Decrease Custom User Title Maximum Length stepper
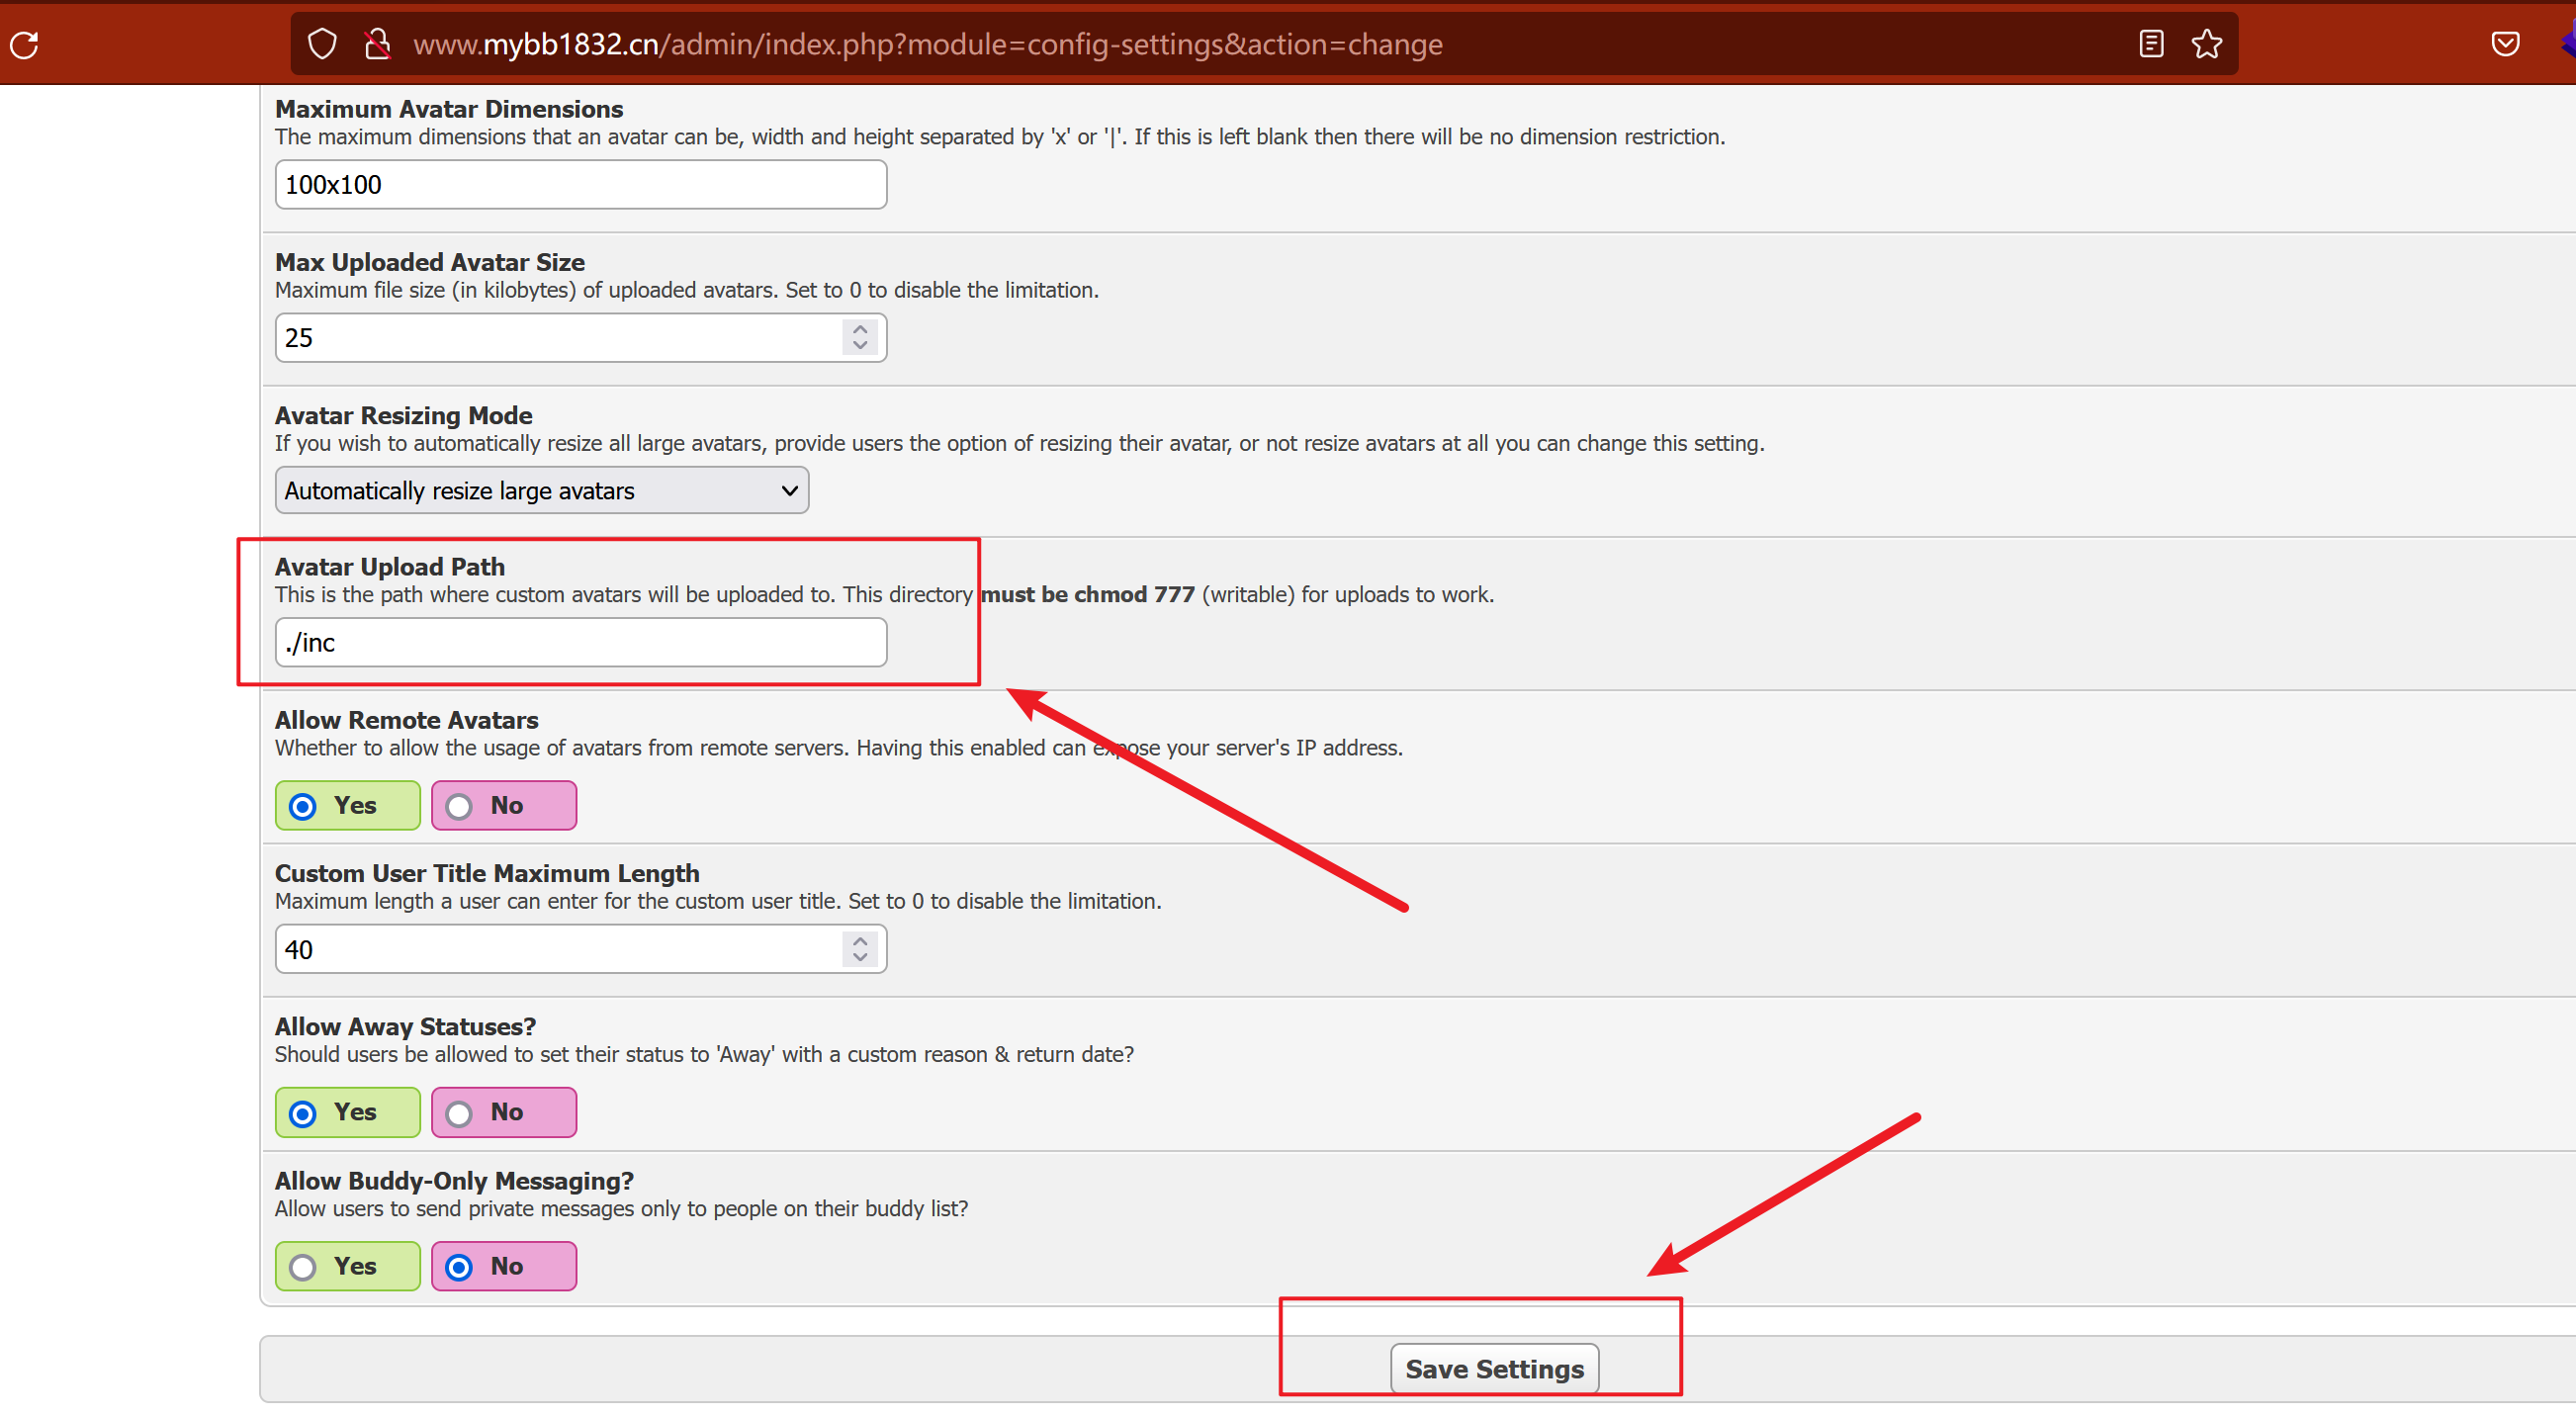This screenshot has width=2576, height=1417. click(x=860, y=958)
